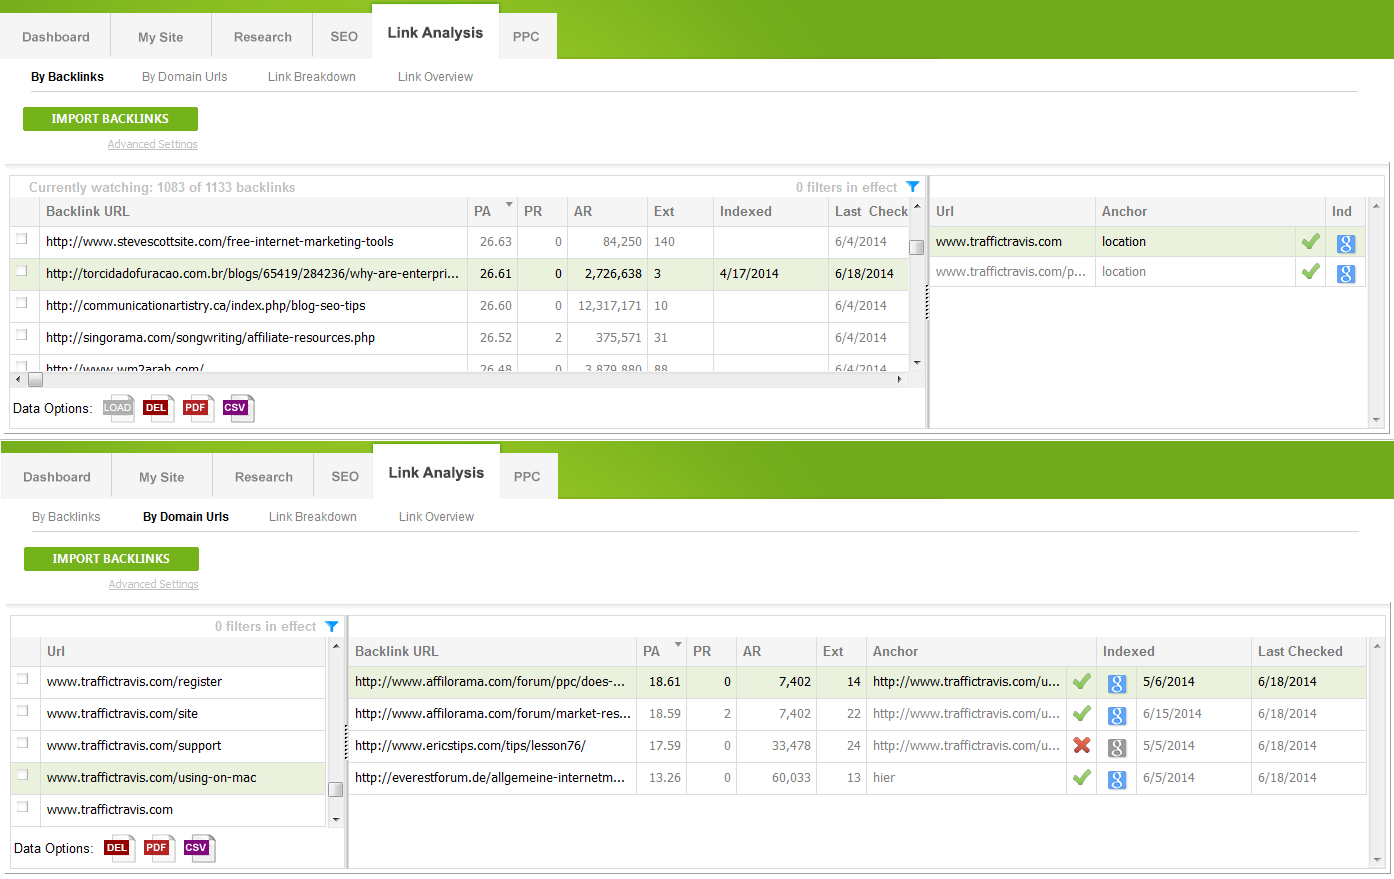The height and width of the screenshot is (879, 1394).
Task: Click green checkmark in the everestforum.de row
Action: 1081,777
